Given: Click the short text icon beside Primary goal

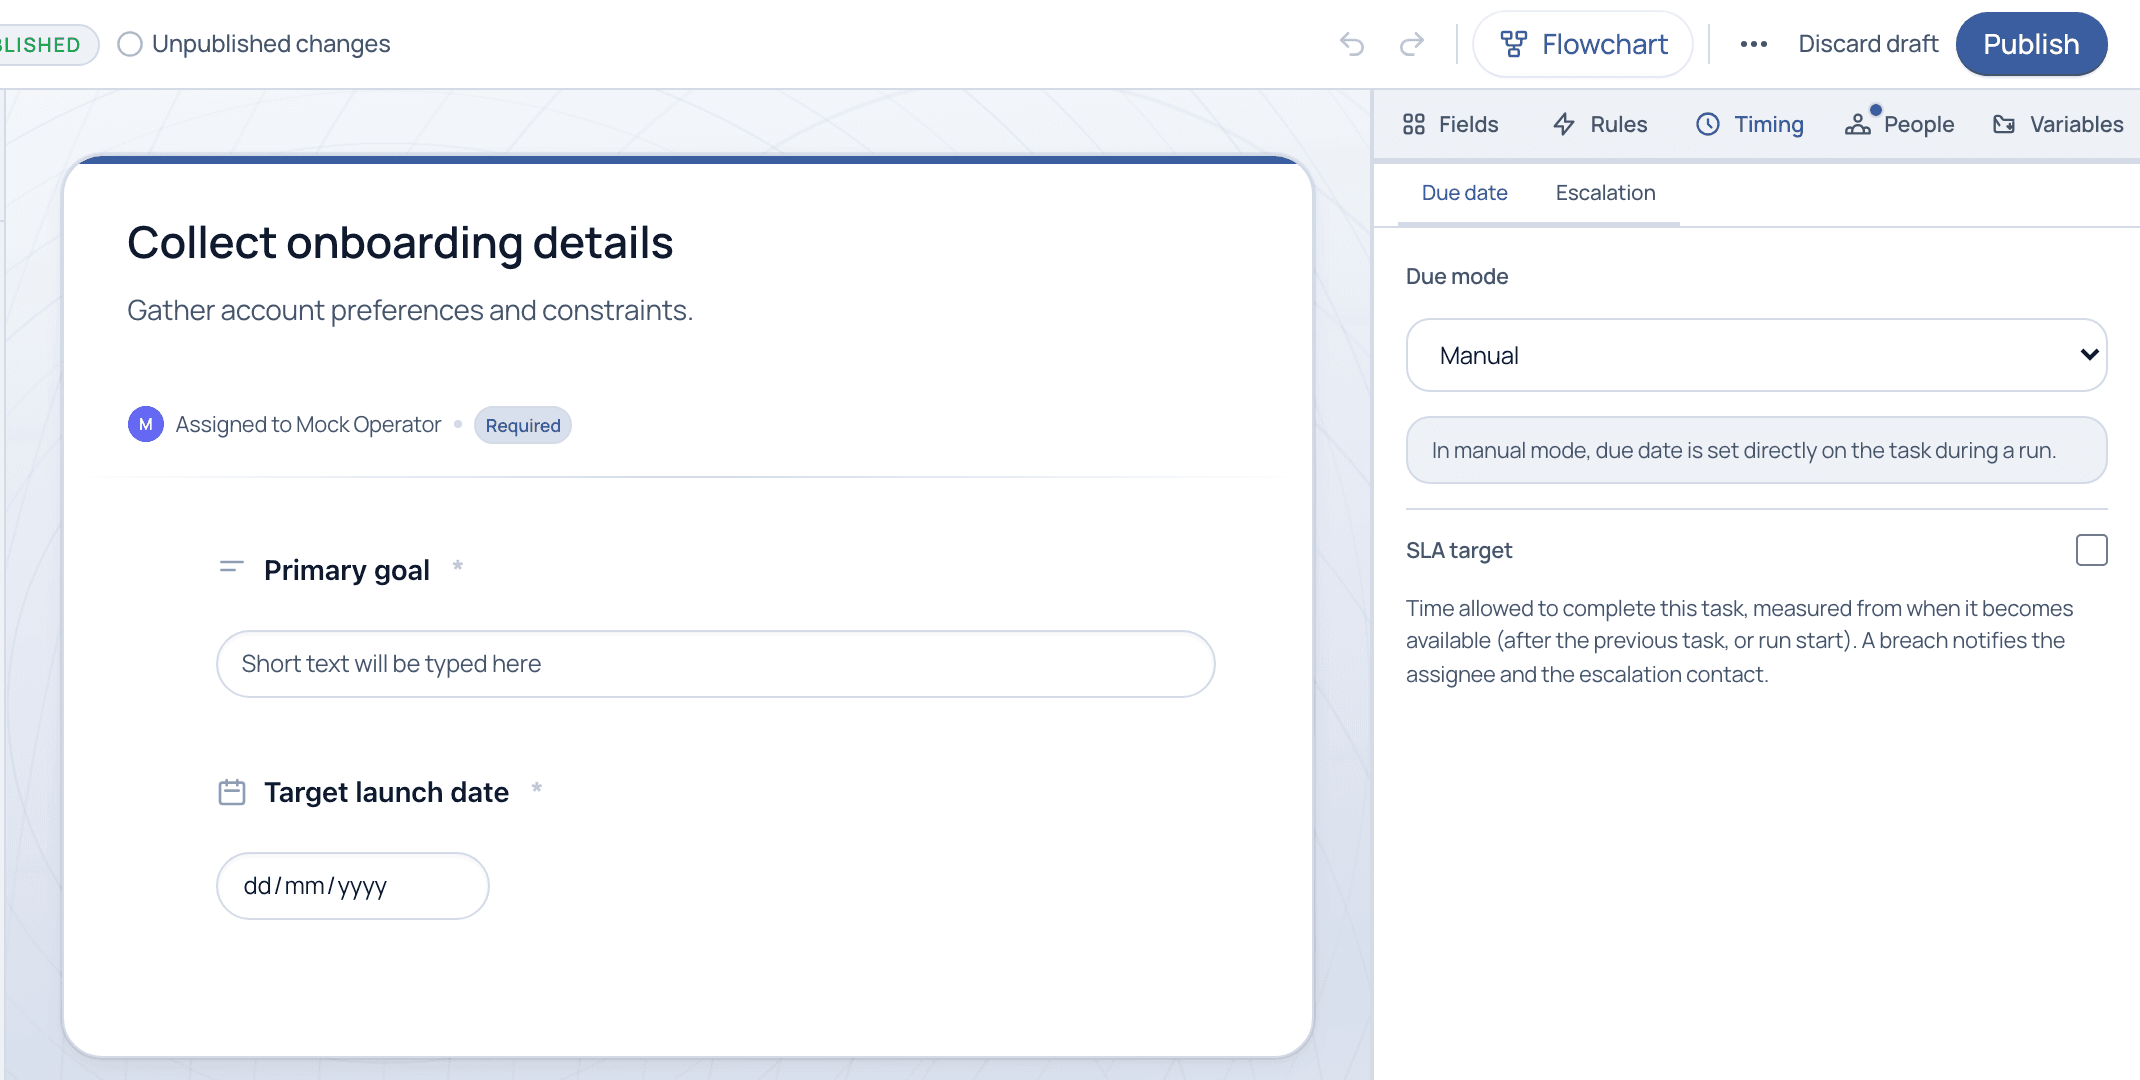Looking at the screenshot, I should [x=231, y=567].
